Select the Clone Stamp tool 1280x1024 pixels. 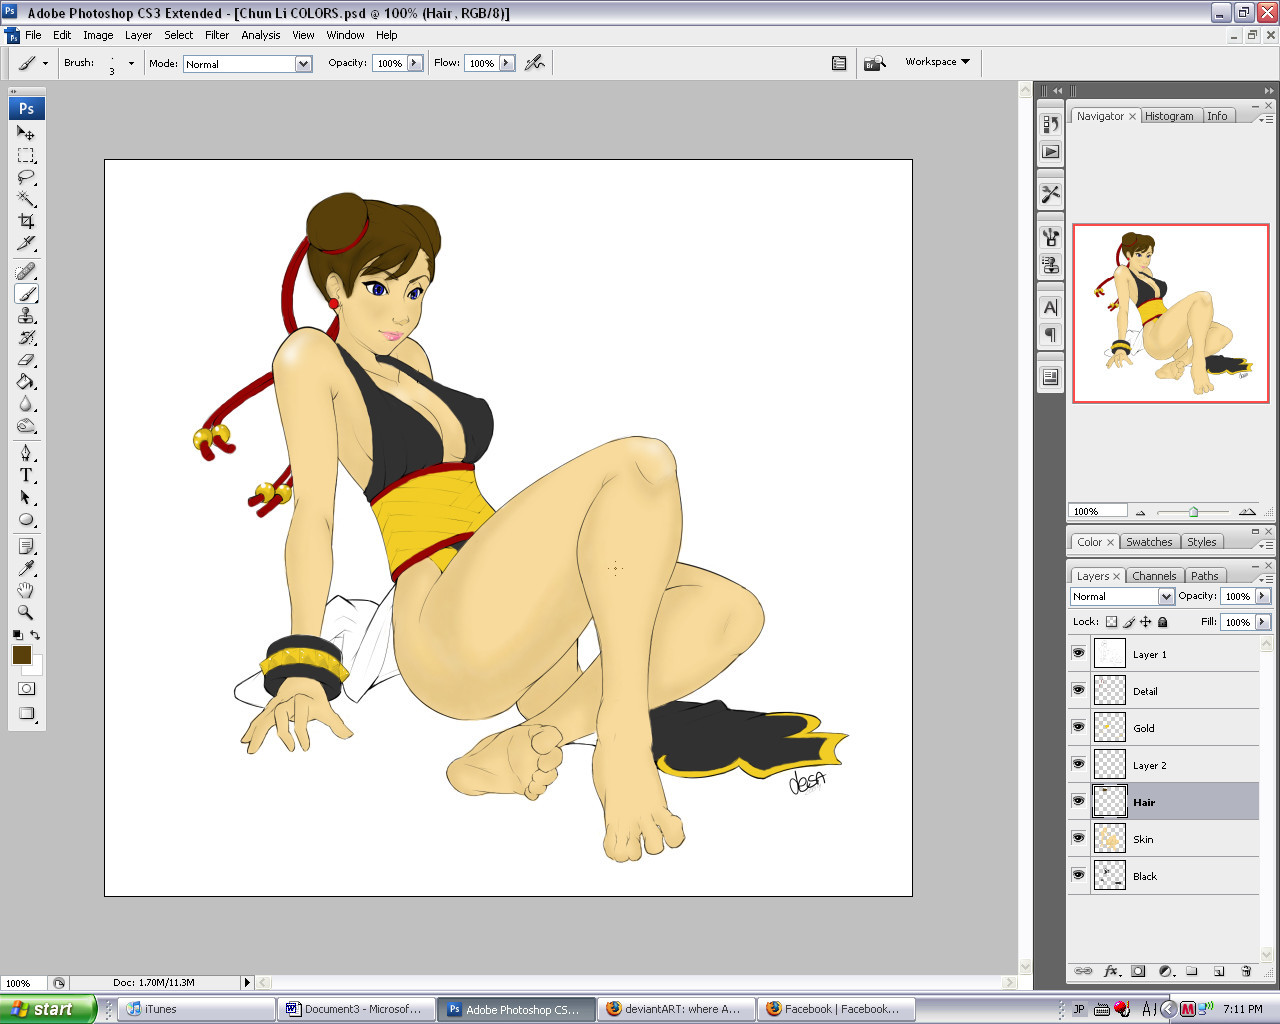pyautogui.click(x=26, y=315)
